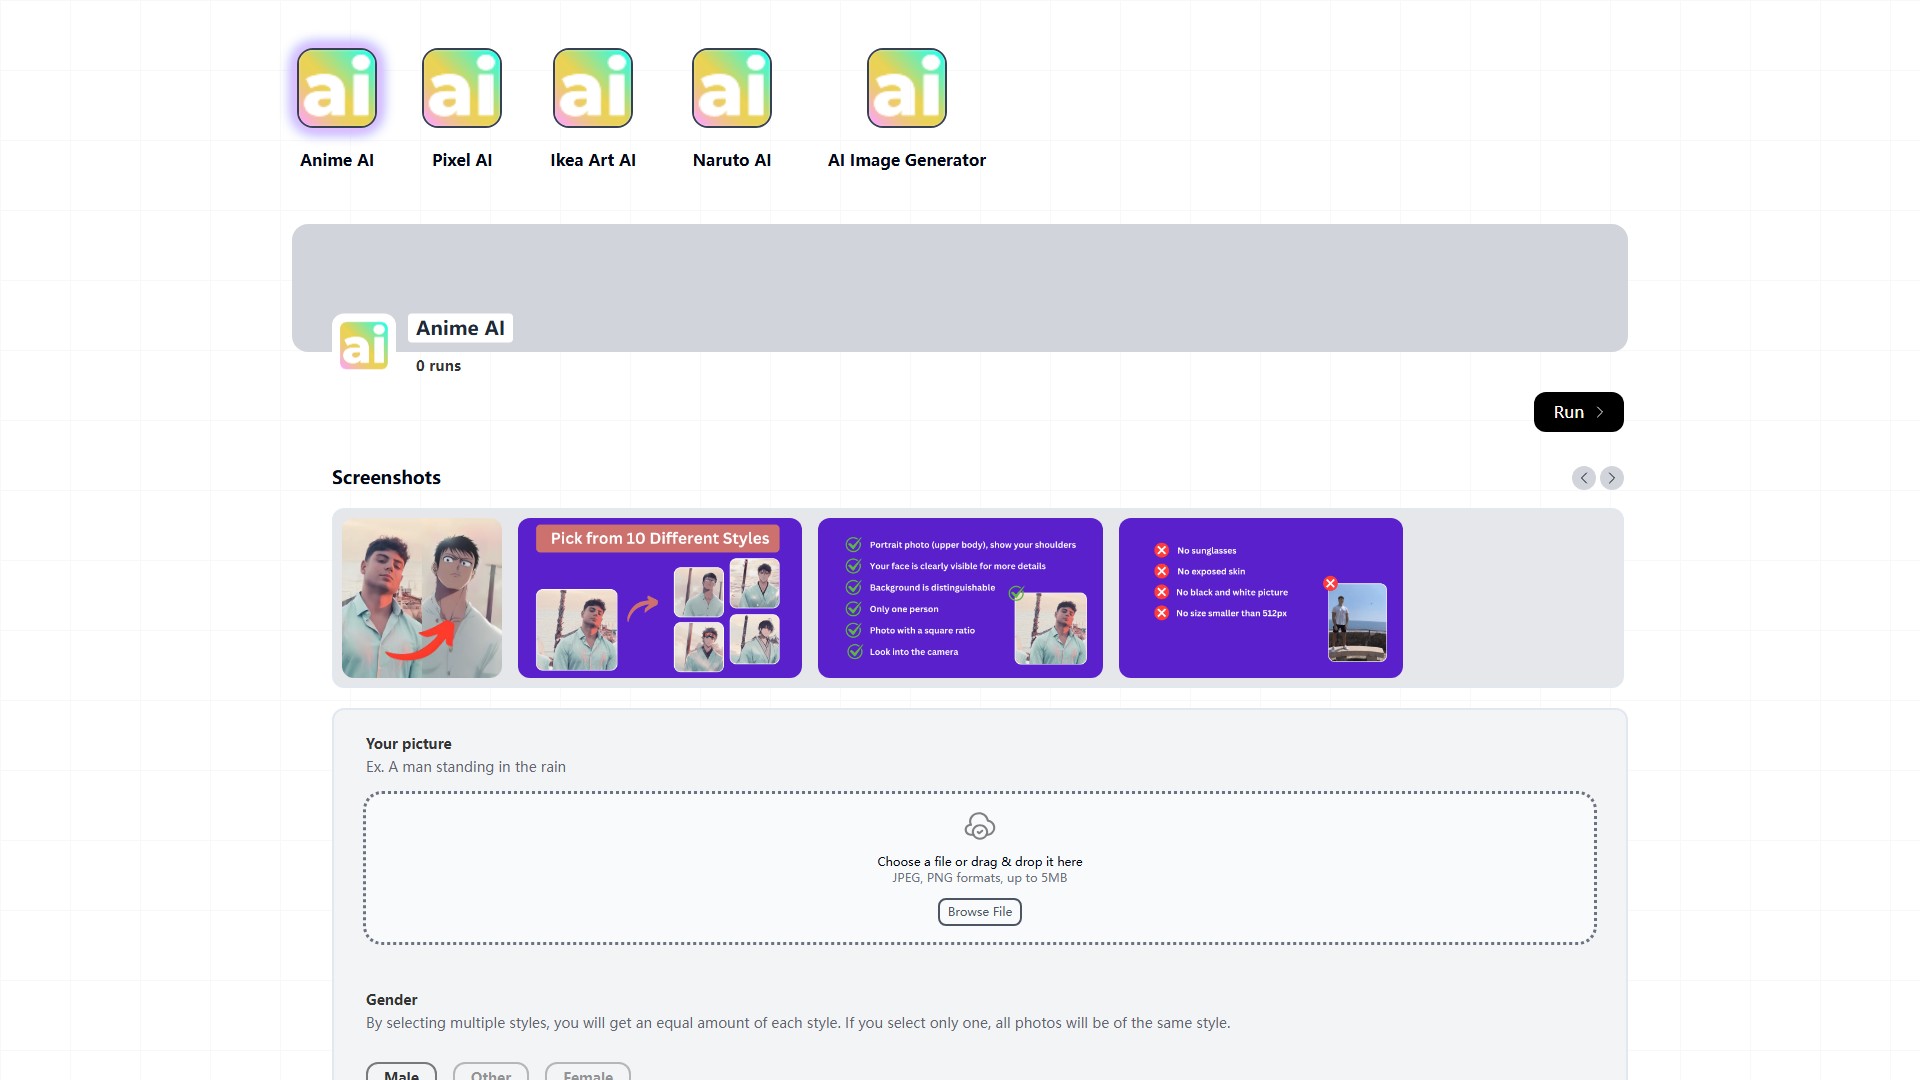This screenshot has width=1920, height=1080.
Task: Click the Anime AI profile logo
Action: pyautogui.click(x=364, y=345)
